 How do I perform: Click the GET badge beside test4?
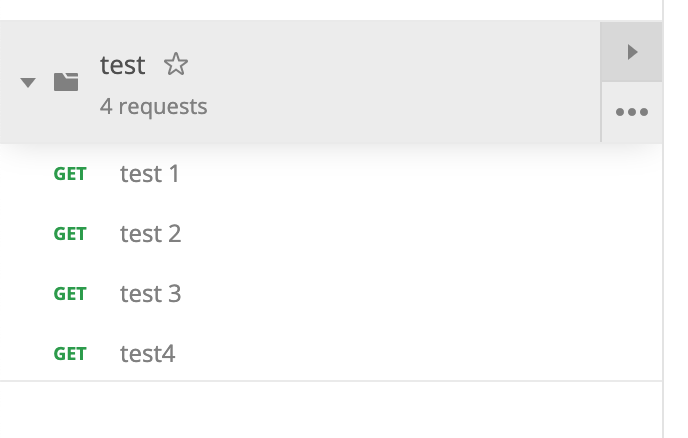70,354
